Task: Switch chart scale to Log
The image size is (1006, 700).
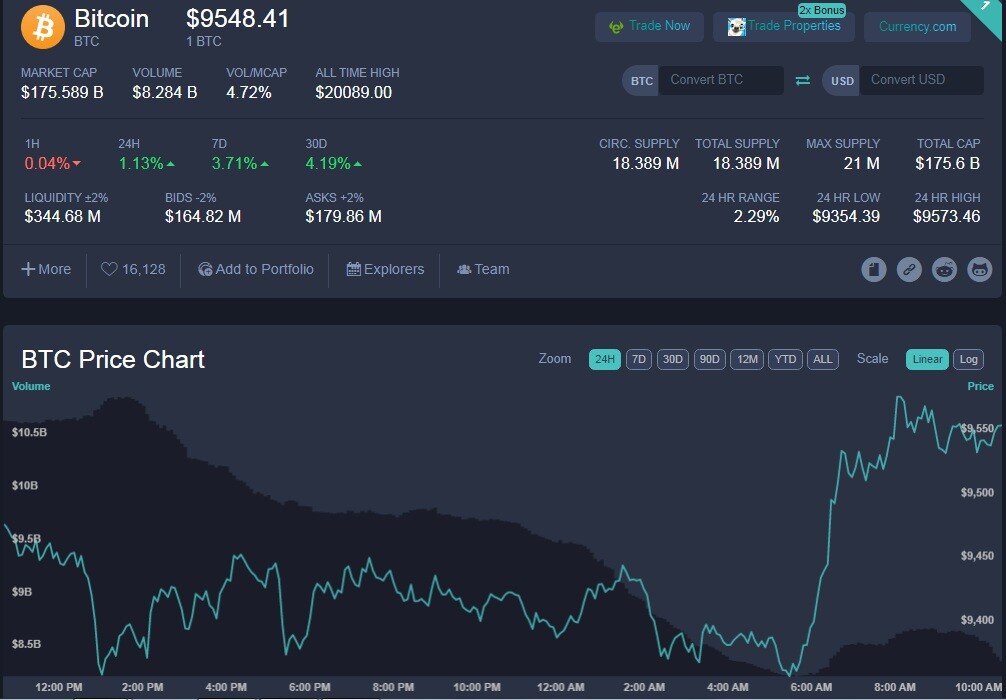Action: point(968,359)
